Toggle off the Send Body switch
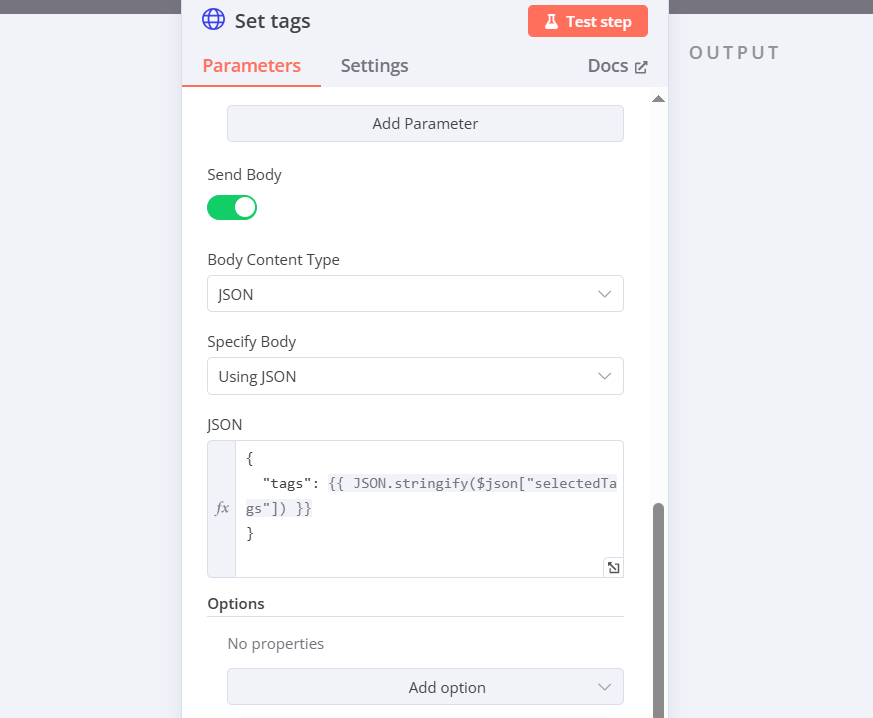The image size is (873, 718). 232,208
